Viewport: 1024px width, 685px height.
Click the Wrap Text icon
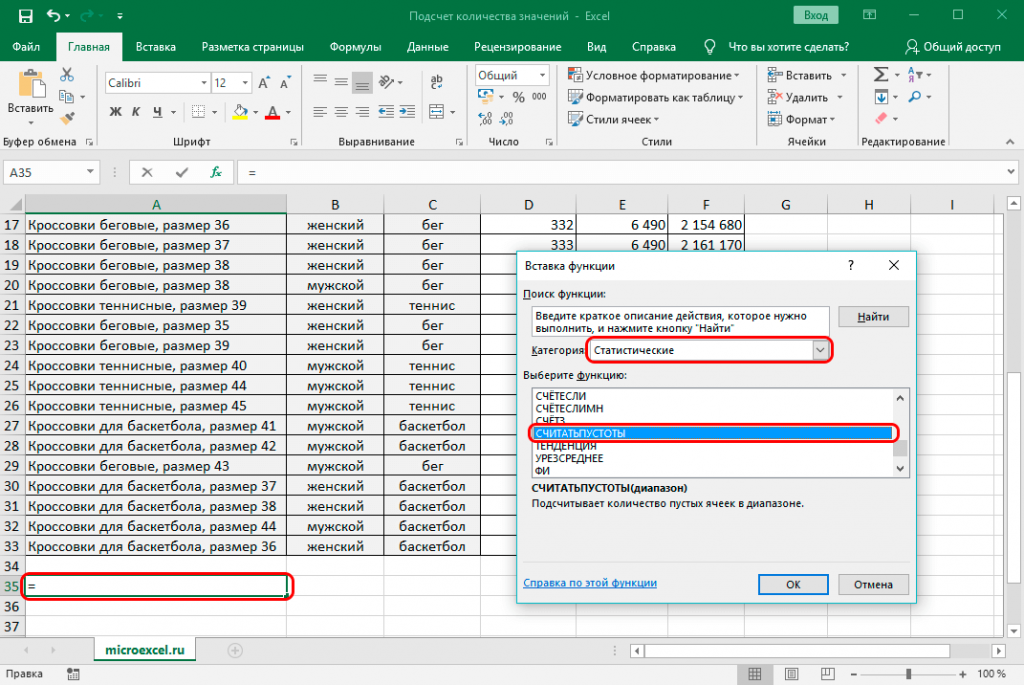[x=435, y=83]
